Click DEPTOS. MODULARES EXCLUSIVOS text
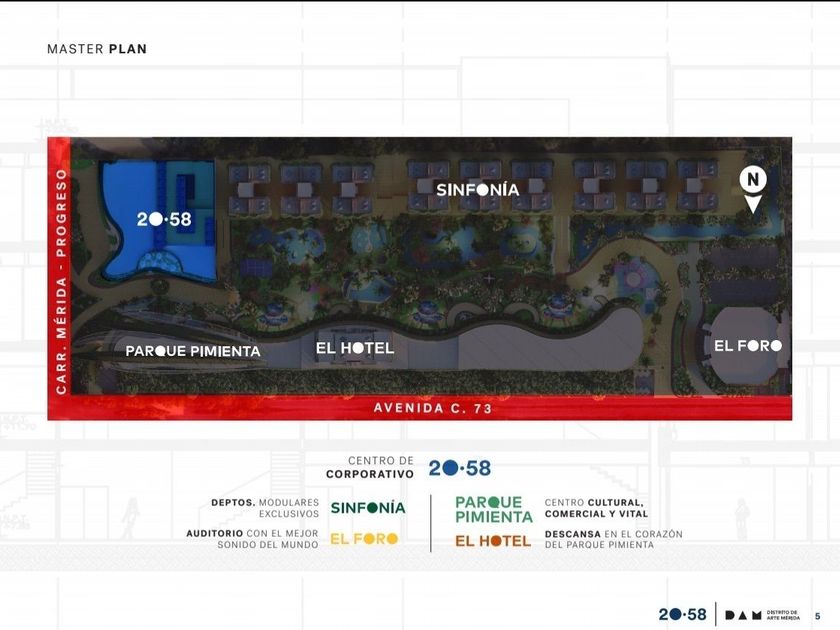The height and width of the screenshot is (630, 840). point(265,508)
